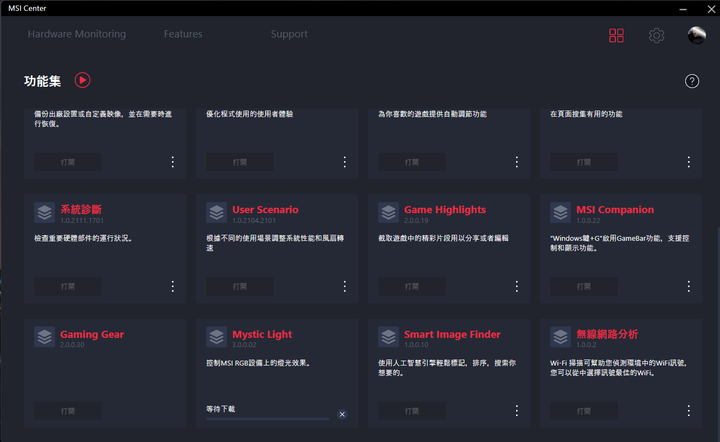This screenshot has width=720, height=442.
Task: Click the 功能集 heading
Action: click(42, 81)
